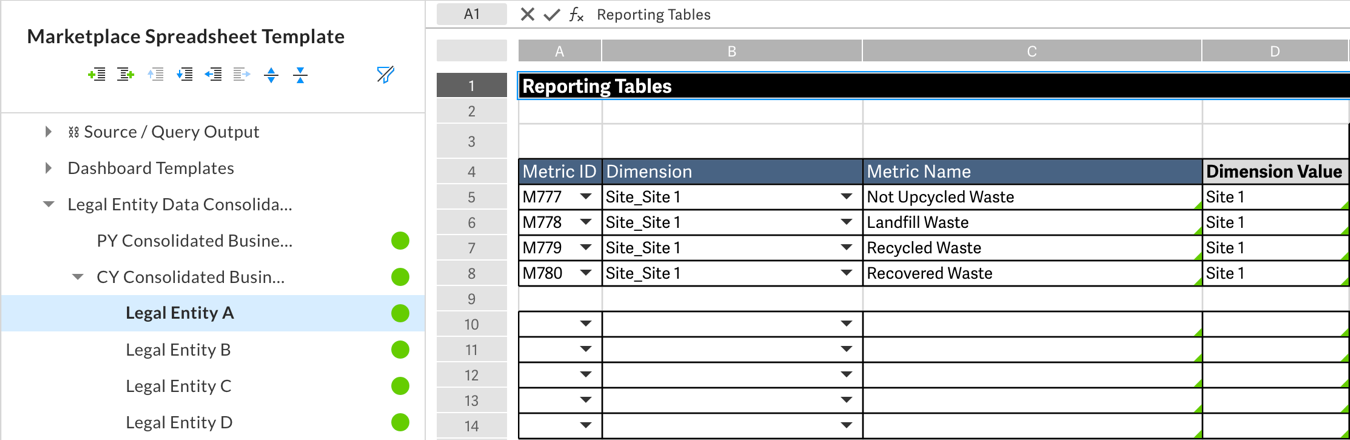Click the collapse all icon
Image resolution: width=1350 pixels, height=440 pixels.
(x=300, y=75)
